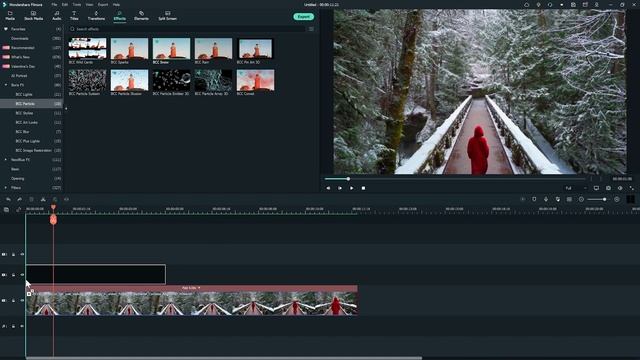640x360 pixels.
Task: Click the record voiceover microphone icon
Action: click(x=546, y=199)
